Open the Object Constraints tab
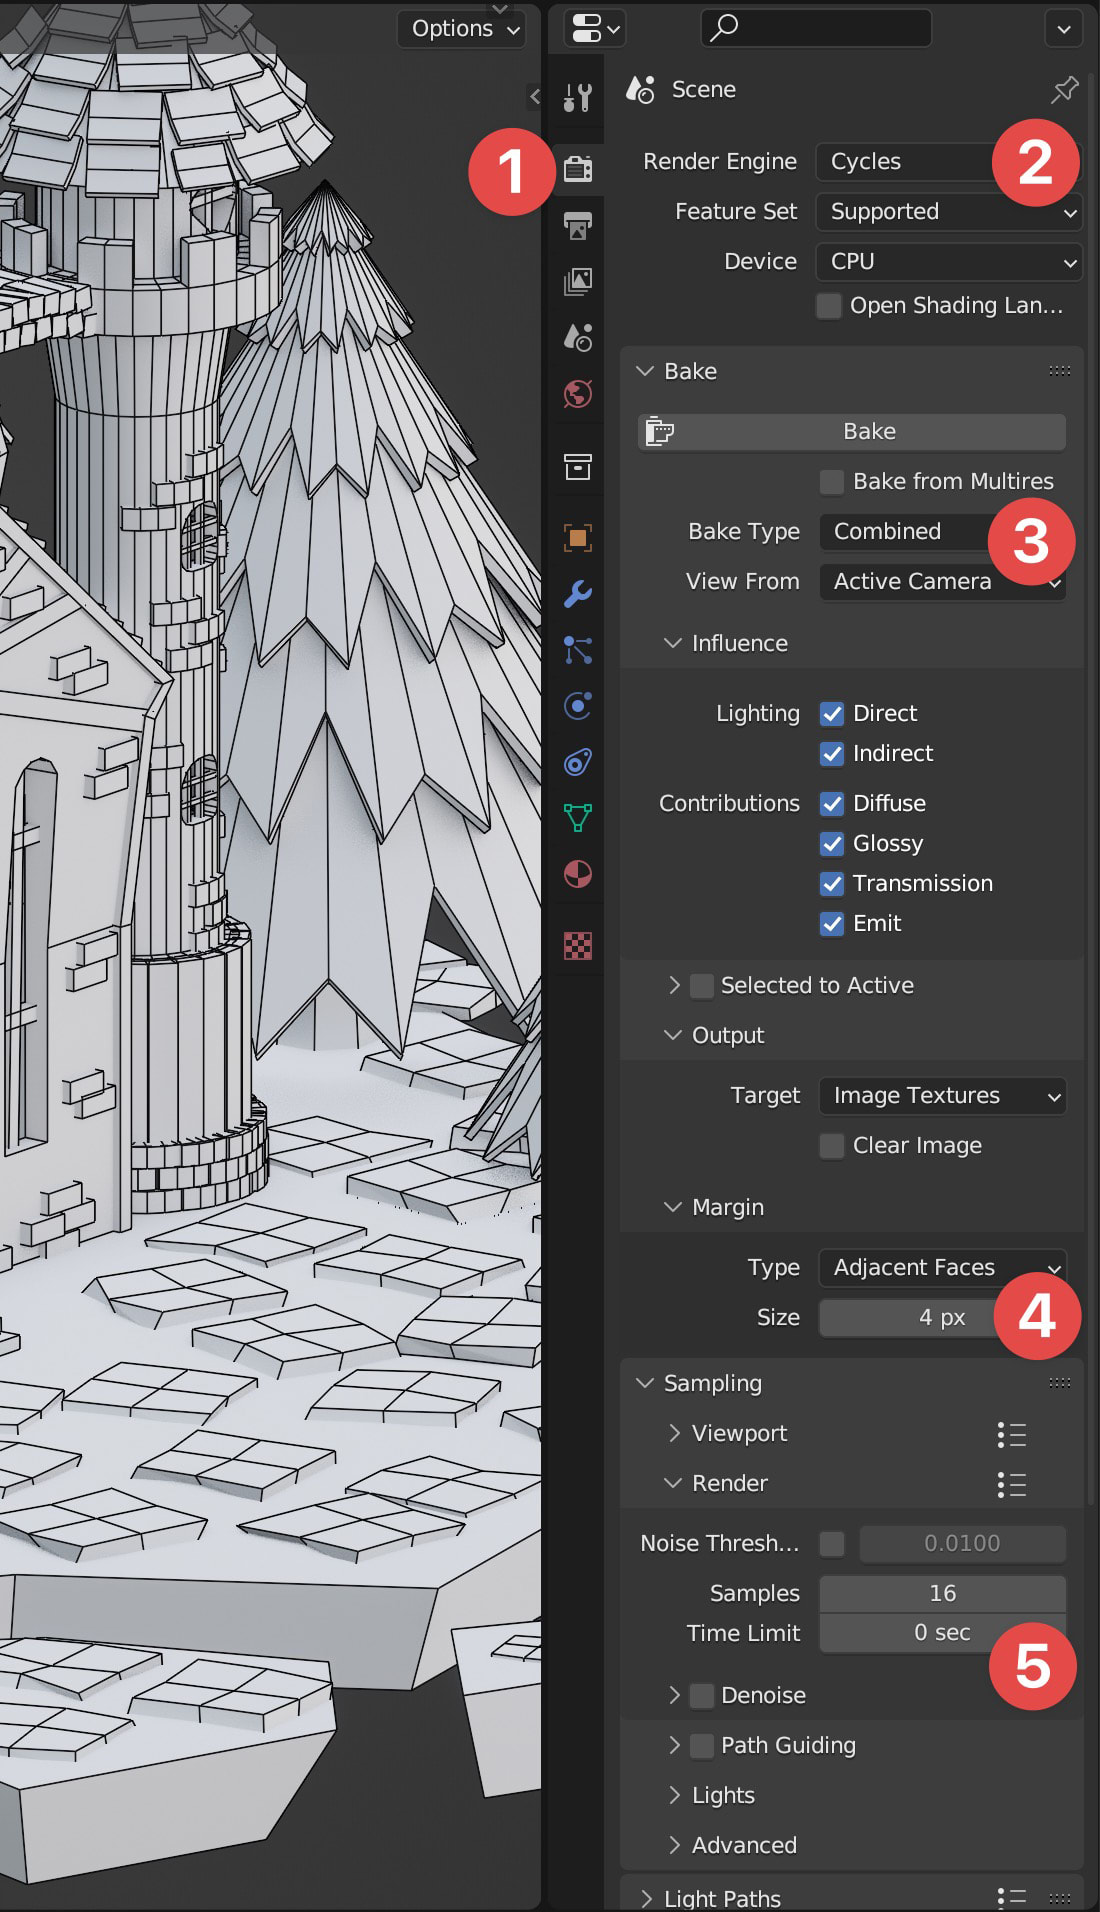 click(x=578, y=762)
